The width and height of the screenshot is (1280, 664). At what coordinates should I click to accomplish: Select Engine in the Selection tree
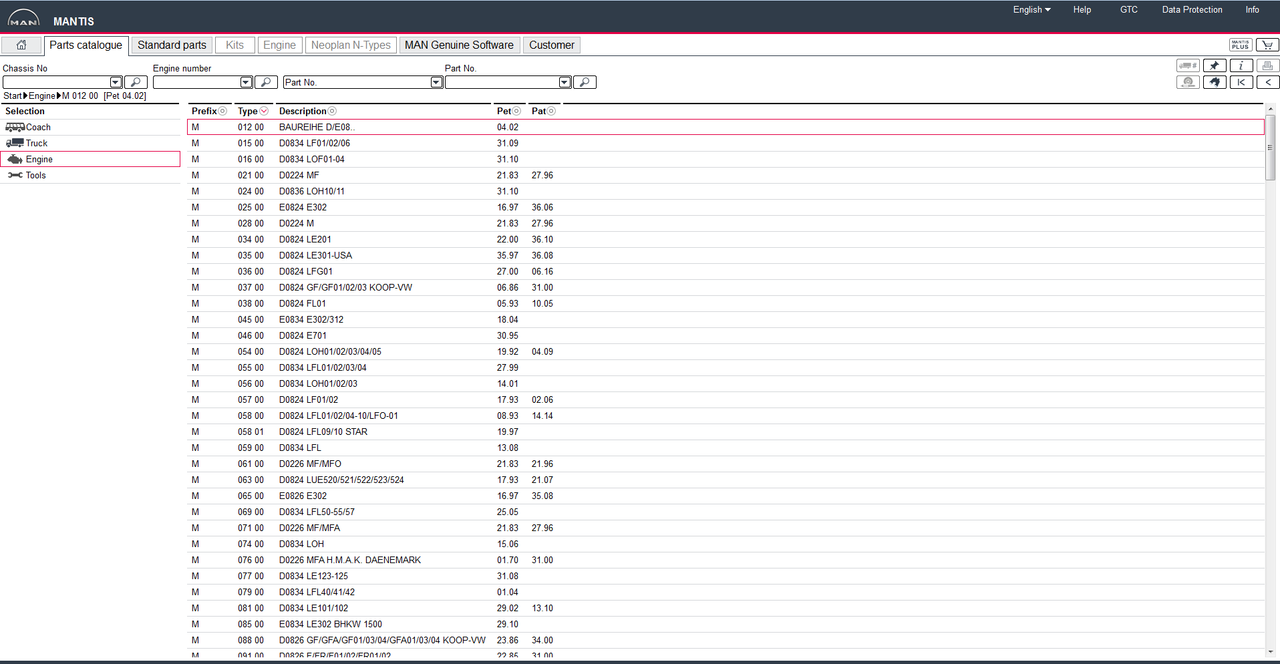pos(90,159)
